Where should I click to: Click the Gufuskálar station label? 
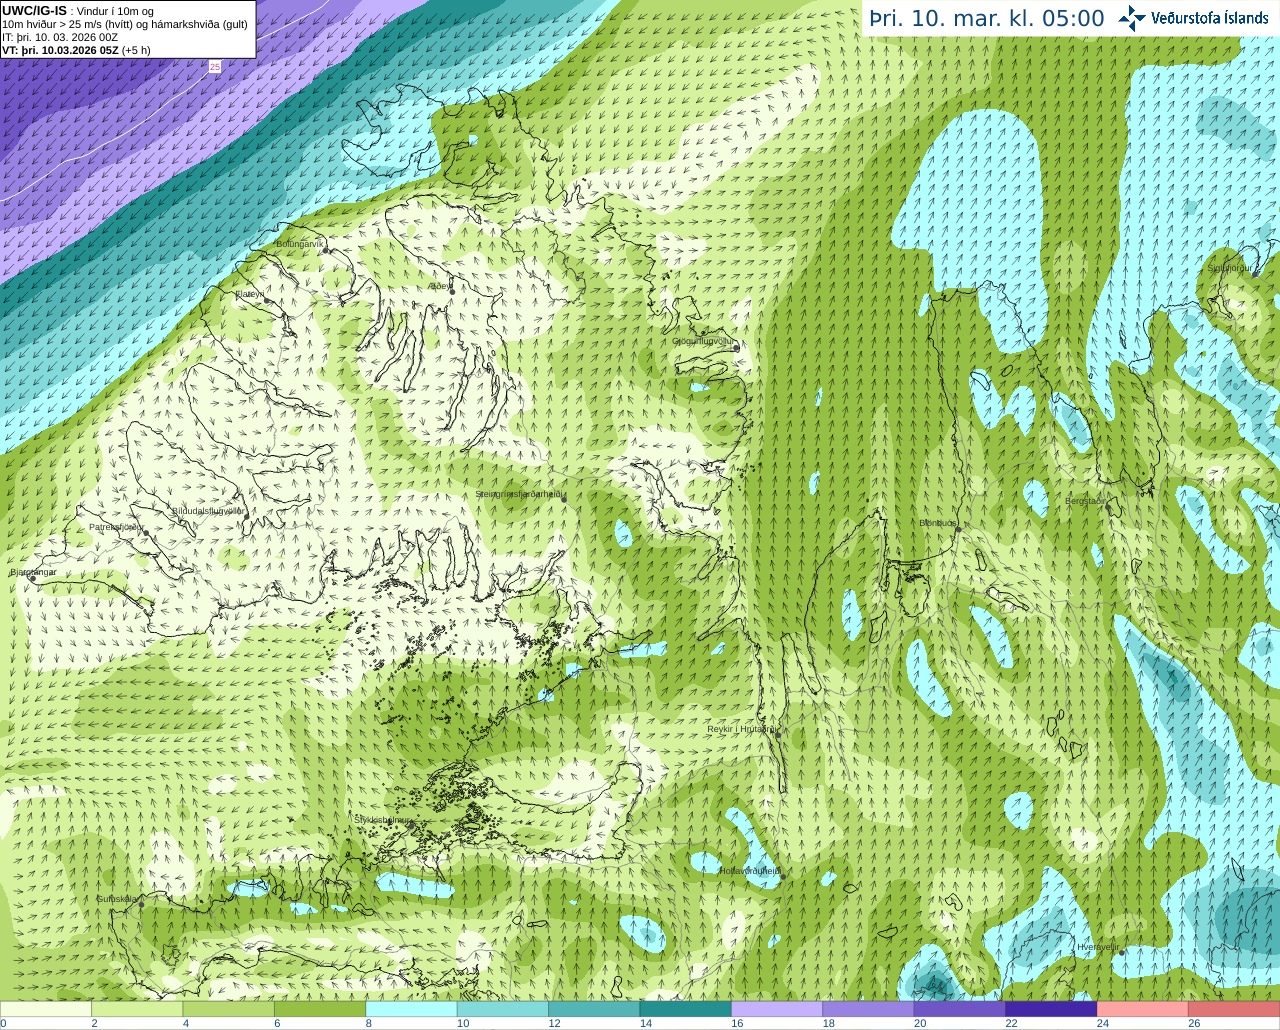pyautogui.click(x=117, y=899)
